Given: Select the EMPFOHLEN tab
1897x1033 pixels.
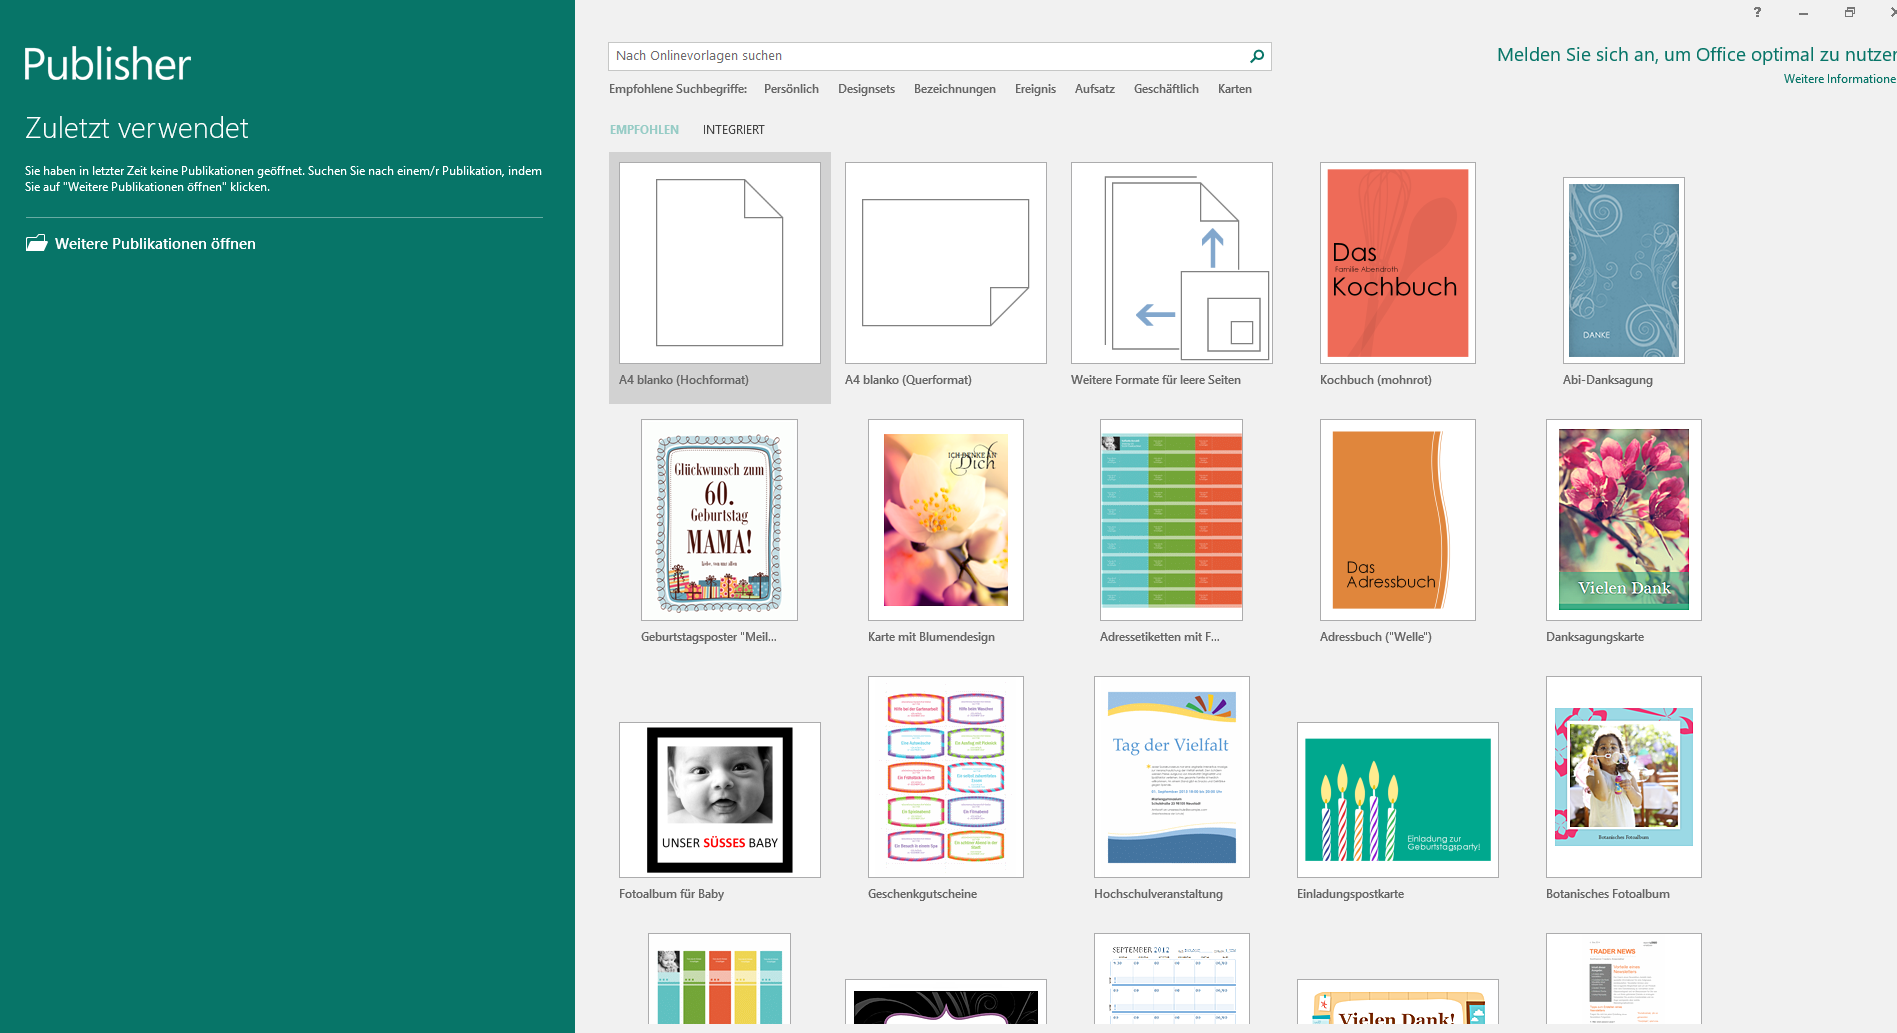Looking at the screenshot, I should (644, 130).
